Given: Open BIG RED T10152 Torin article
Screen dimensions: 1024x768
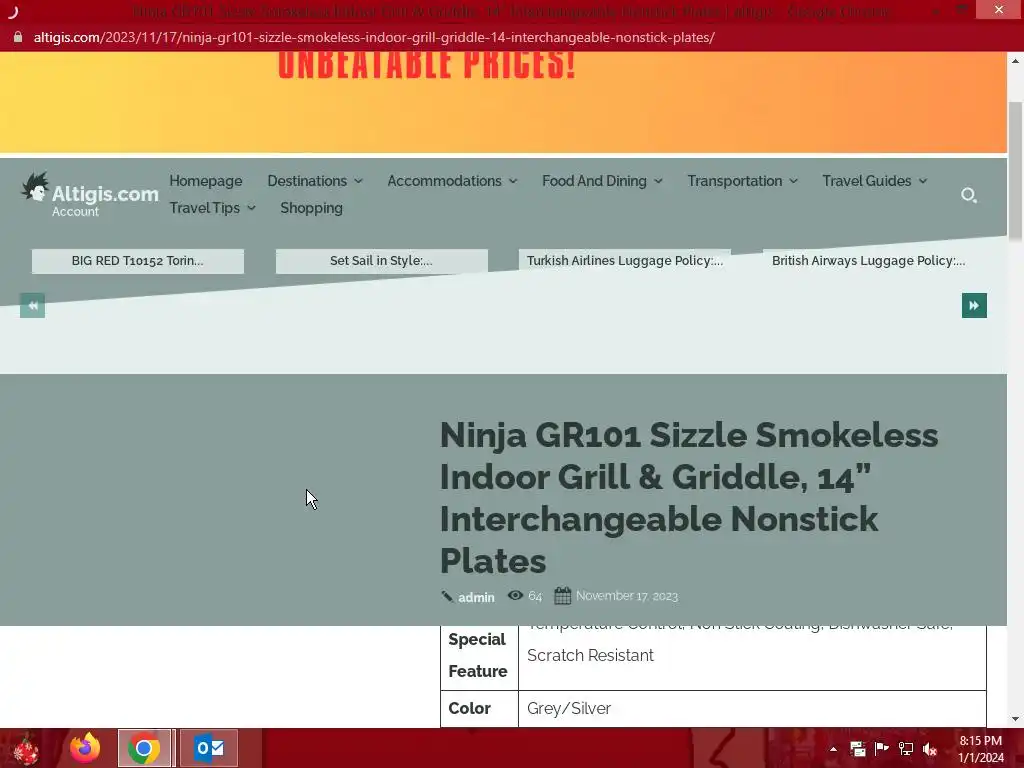Looking at the screenshot, I should click(x=138, y=261).
